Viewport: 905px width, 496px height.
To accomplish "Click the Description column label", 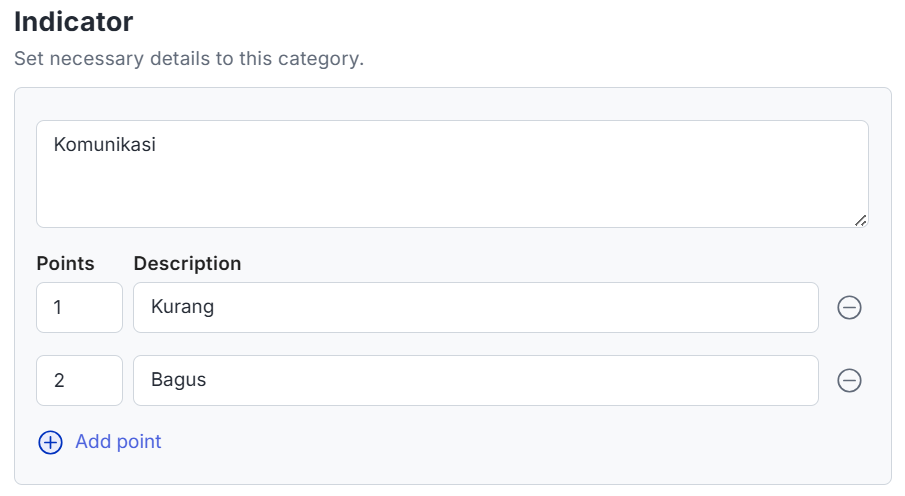I will 187,264.
